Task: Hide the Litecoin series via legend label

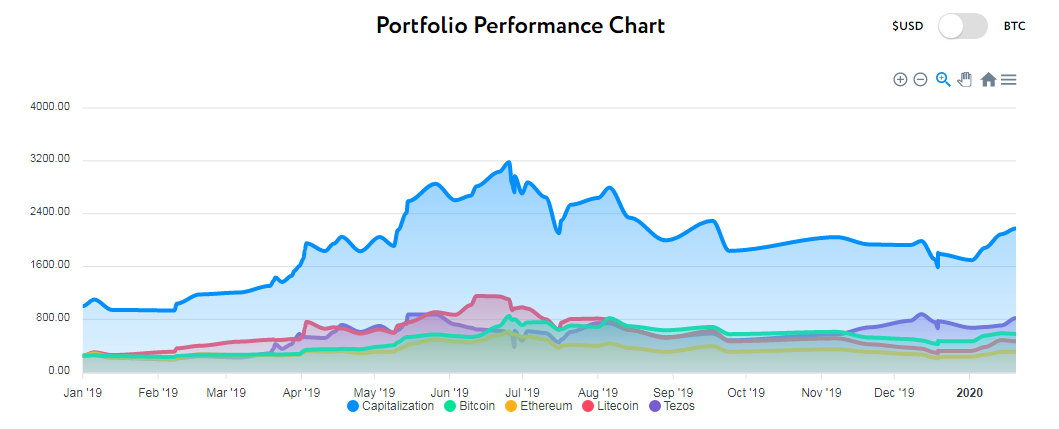Action: (622, 406)
